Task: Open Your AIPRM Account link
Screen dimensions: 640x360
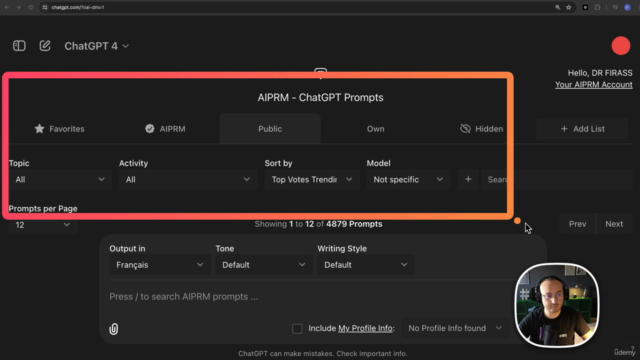Action: click(593, 84)
